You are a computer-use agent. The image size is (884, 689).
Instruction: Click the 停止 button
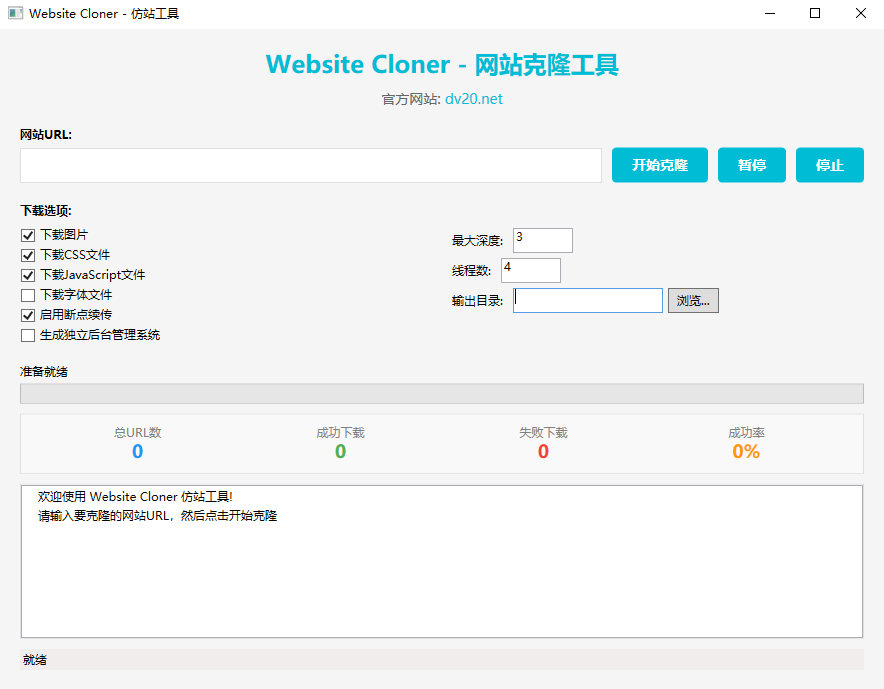tap(829, 165)
